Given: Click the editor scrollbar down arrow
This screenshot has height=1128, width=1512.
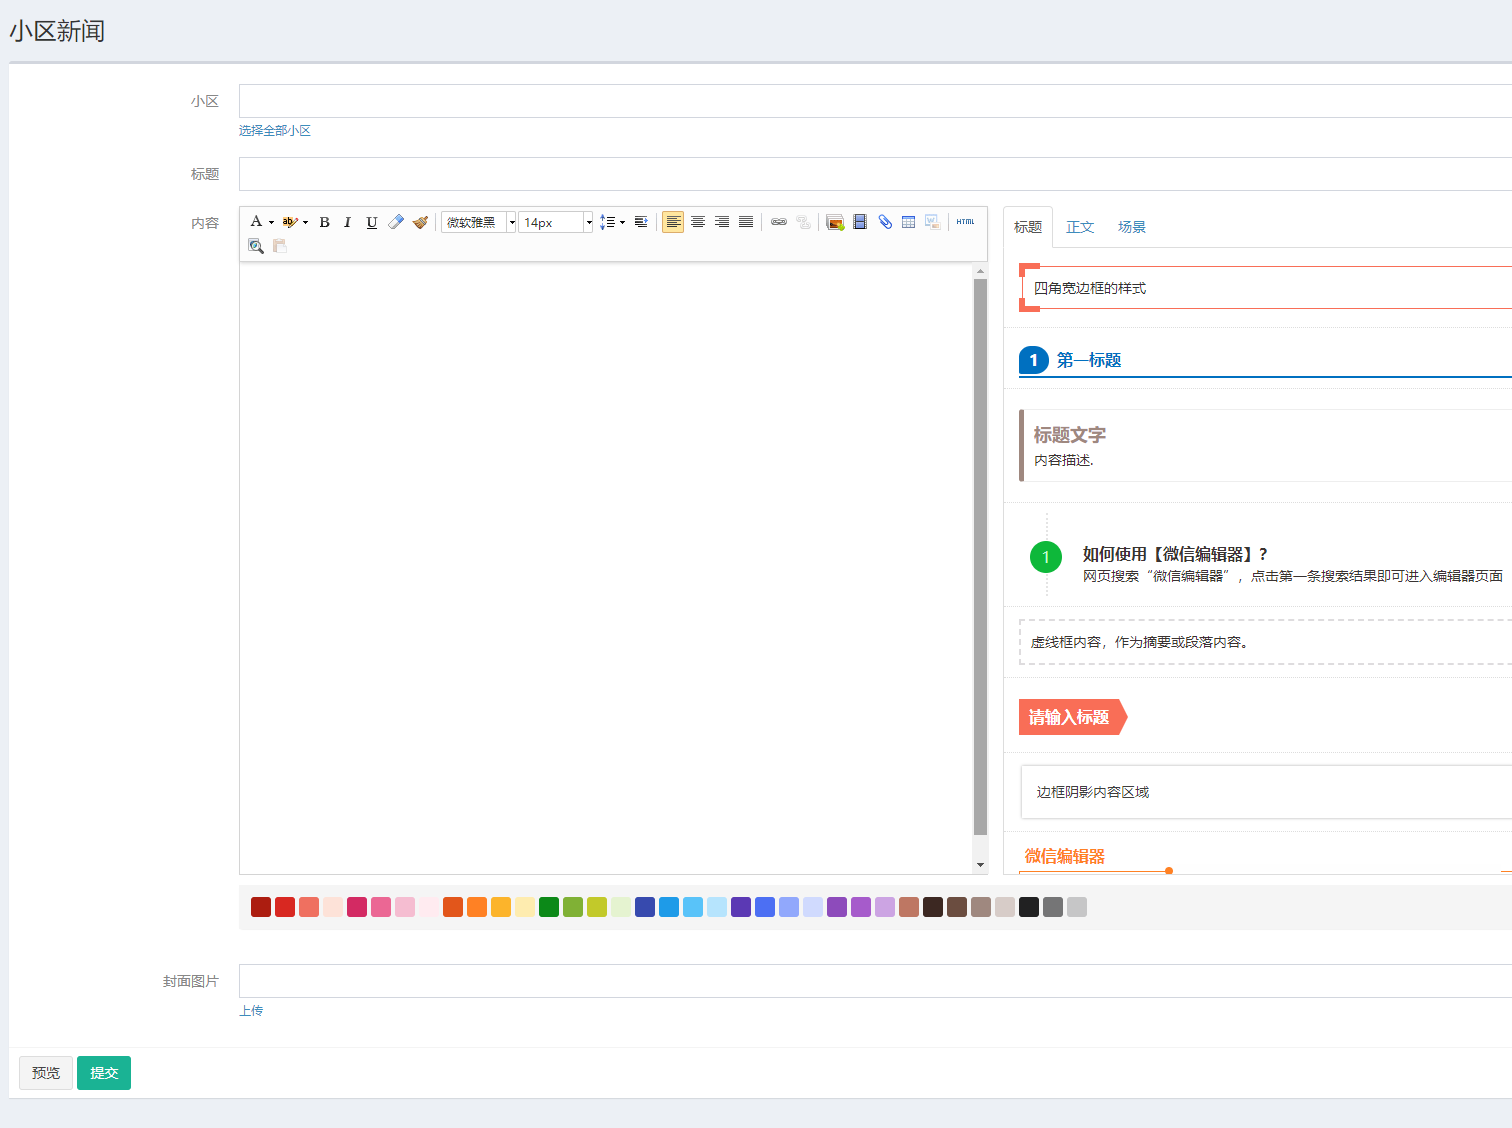Looking at the screenshot, I should coord(980,865).
